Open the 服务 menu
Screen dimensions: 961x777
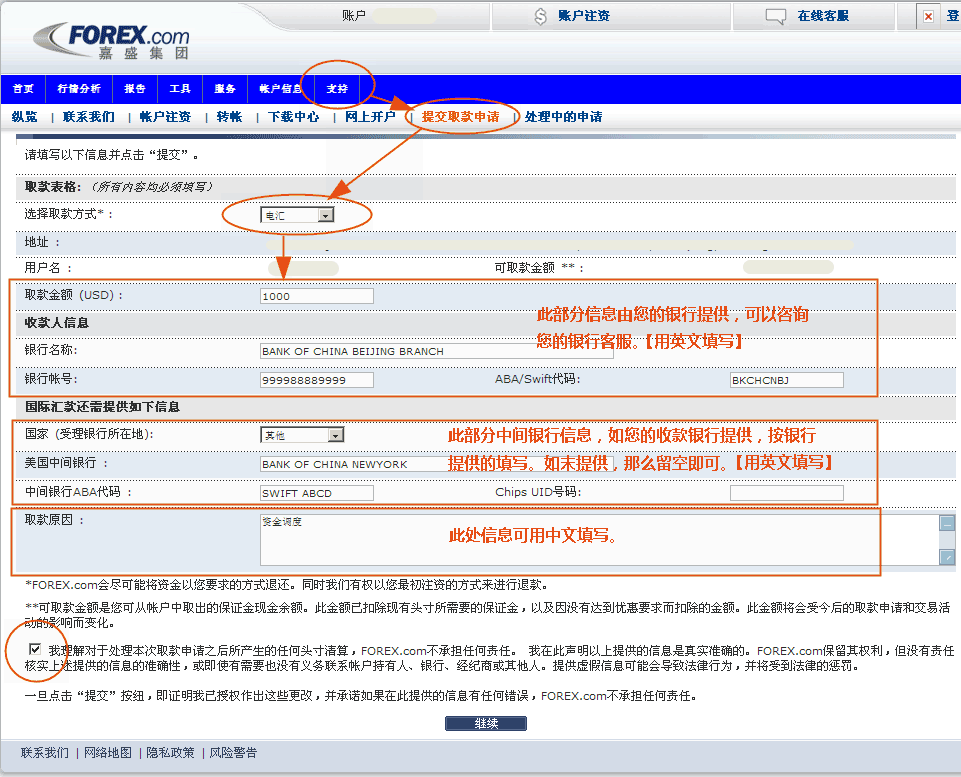pyautogui.click(x=225, y=89)
